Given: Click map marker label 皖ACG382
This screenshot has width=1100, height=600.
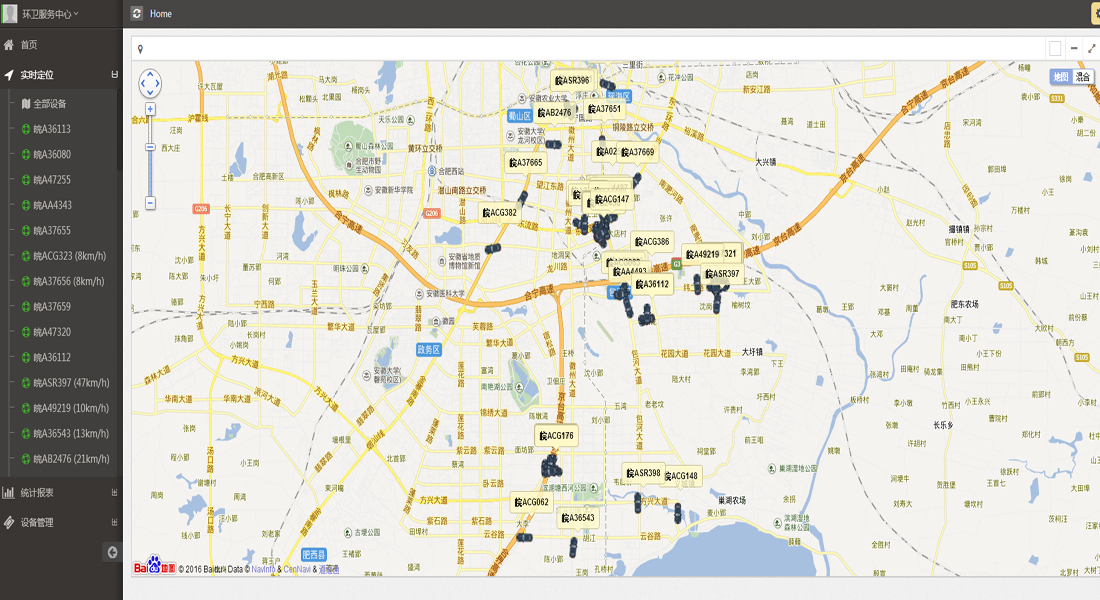Looking at the screenshot, I should [x=499, y=212].
